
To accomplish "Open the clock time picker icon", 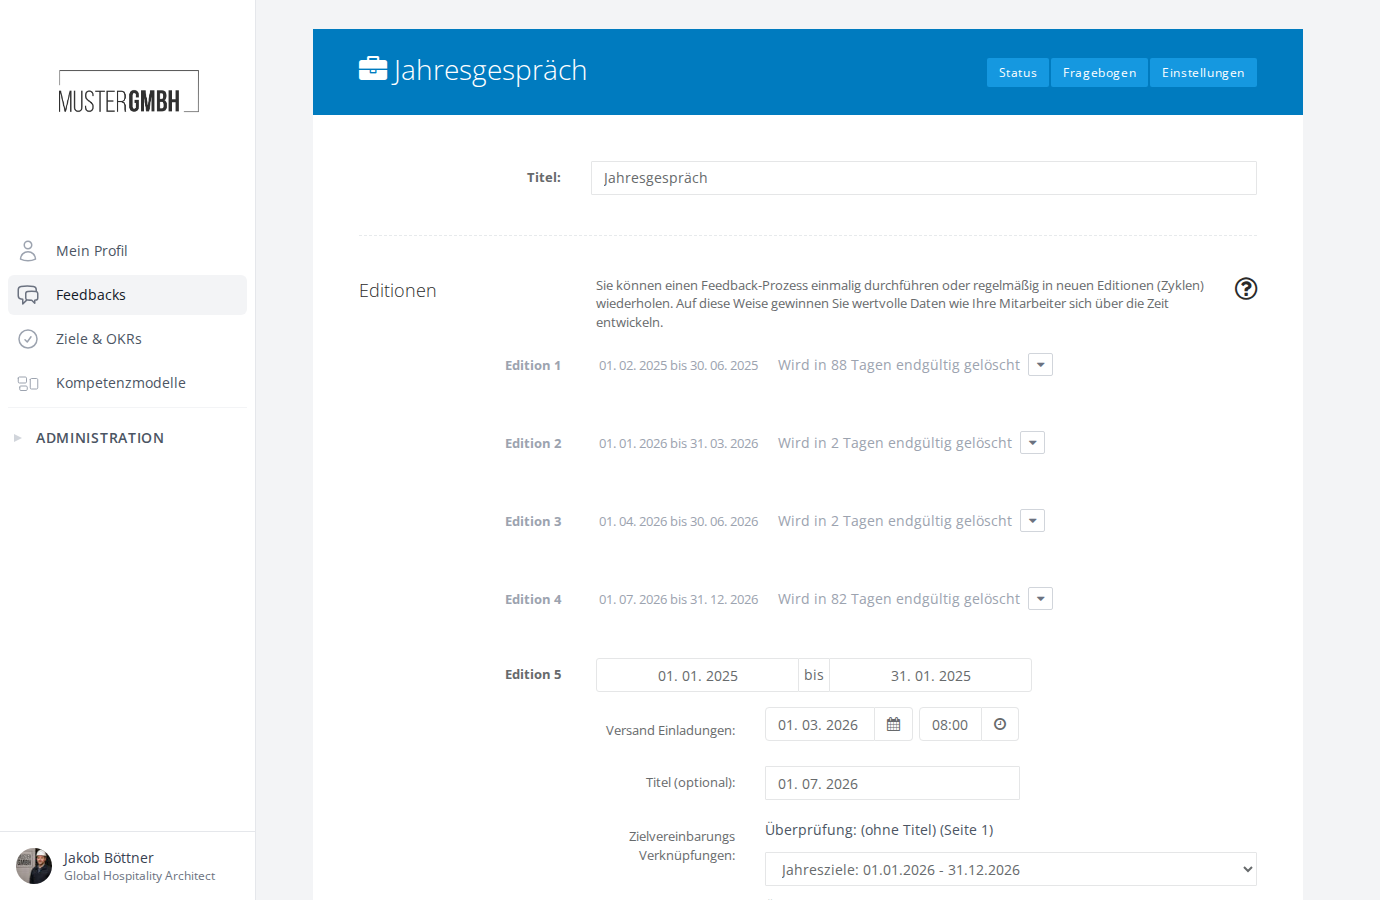I will pos(1000,724).
